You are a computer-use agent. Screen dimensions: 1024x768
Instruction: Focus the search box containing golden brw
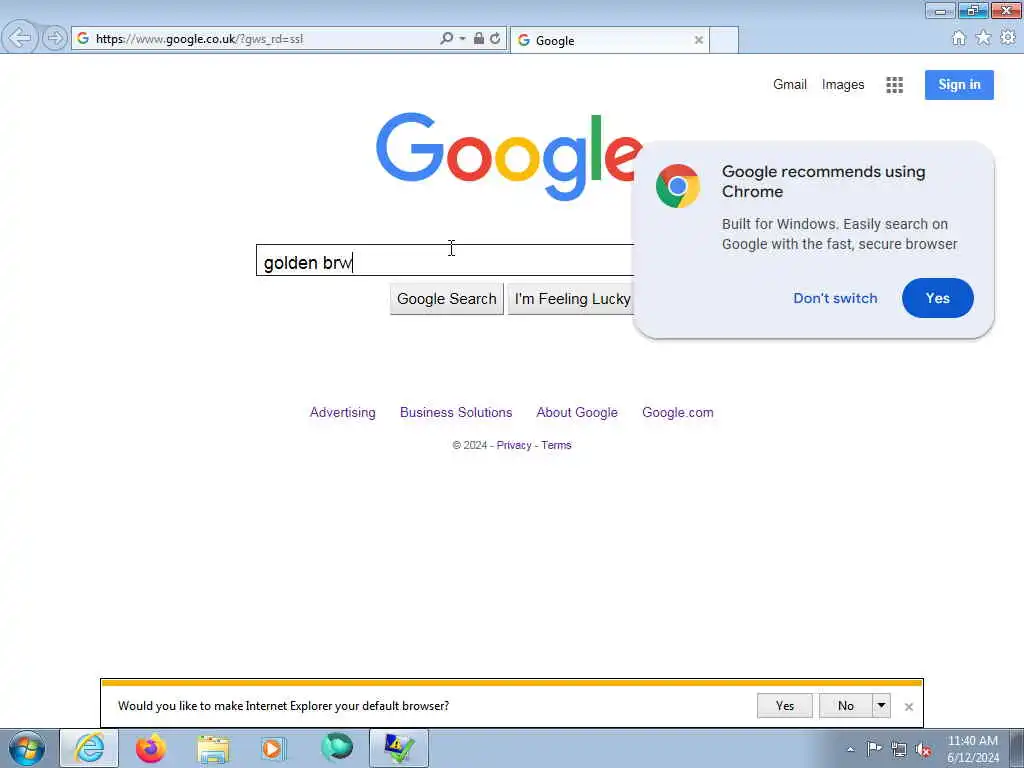445,261
